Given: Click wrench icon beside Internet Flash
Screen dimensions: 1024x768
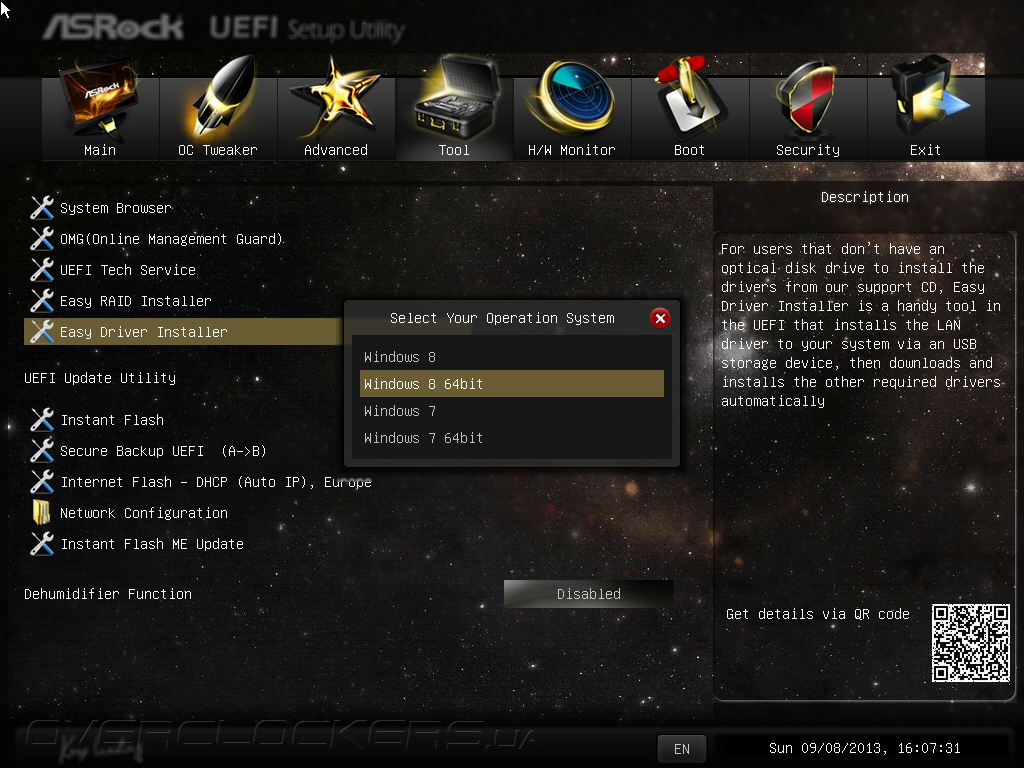Looking at the screenshot, I should coord(42,482).
